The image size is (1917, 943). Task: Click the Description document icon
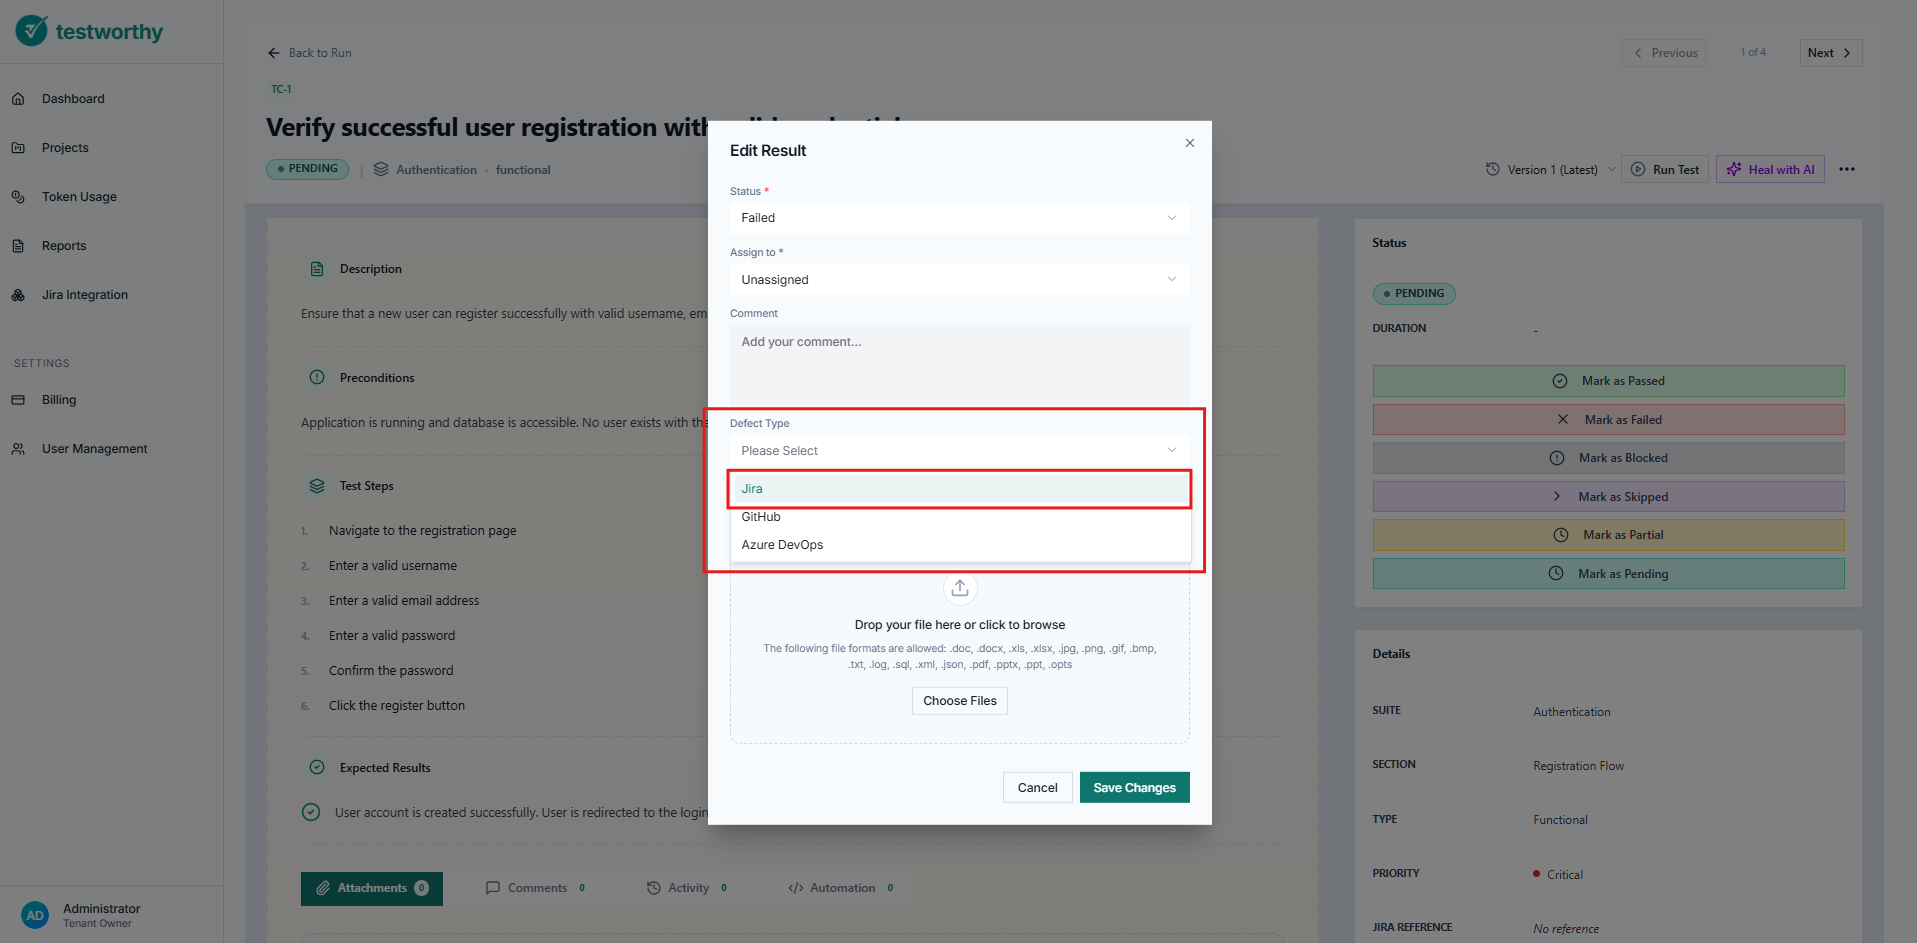(317, 269)
